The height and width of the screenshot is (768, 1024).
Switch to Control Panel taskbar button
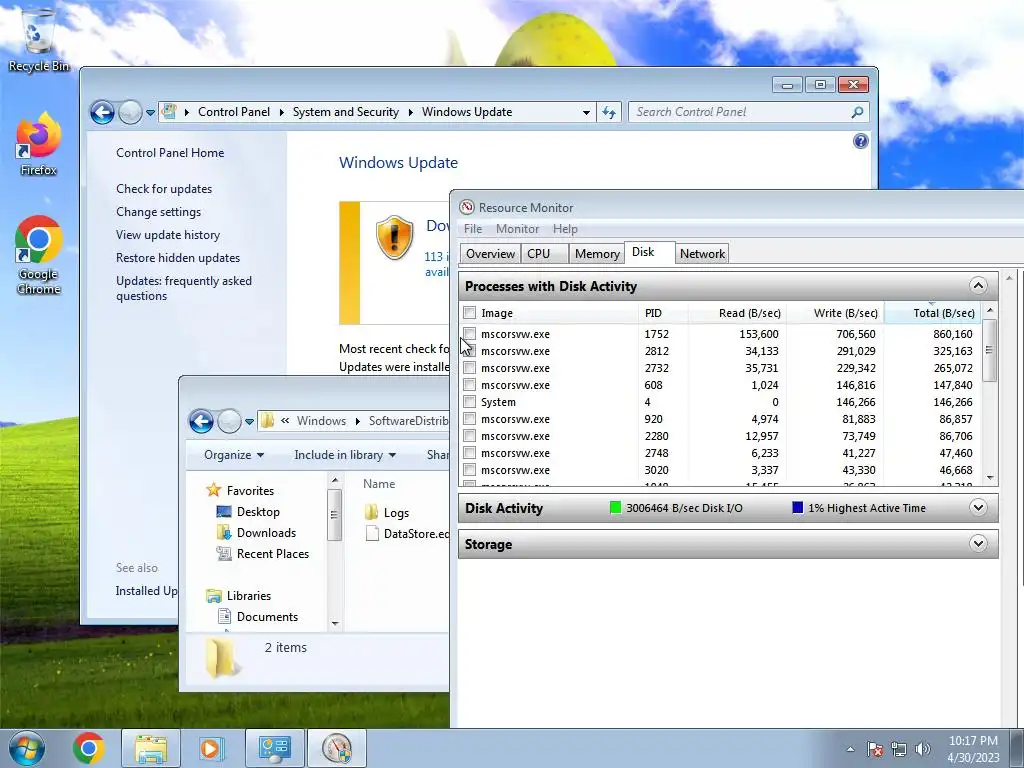(x=274, y=748)
